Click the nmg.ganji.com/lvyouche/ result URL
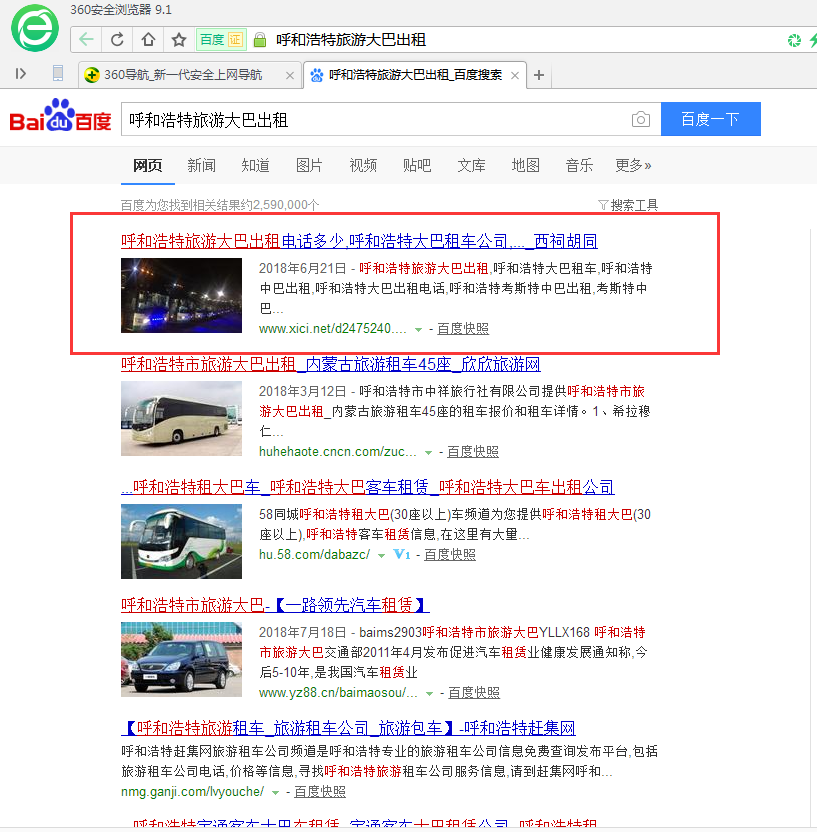Viewport: 817px width, 832px height. [193, 792]
